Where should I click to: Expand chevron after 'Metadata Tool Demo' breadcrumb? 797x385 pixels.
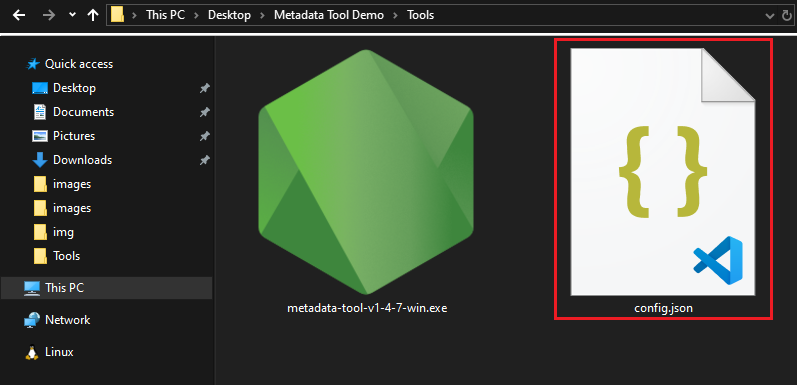395,15
